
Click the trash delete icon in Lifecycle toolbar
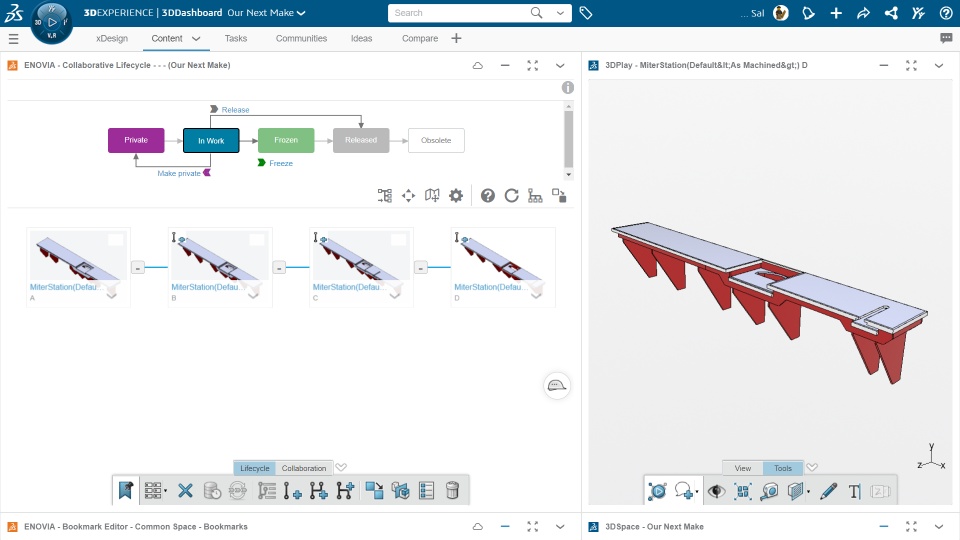452,490
